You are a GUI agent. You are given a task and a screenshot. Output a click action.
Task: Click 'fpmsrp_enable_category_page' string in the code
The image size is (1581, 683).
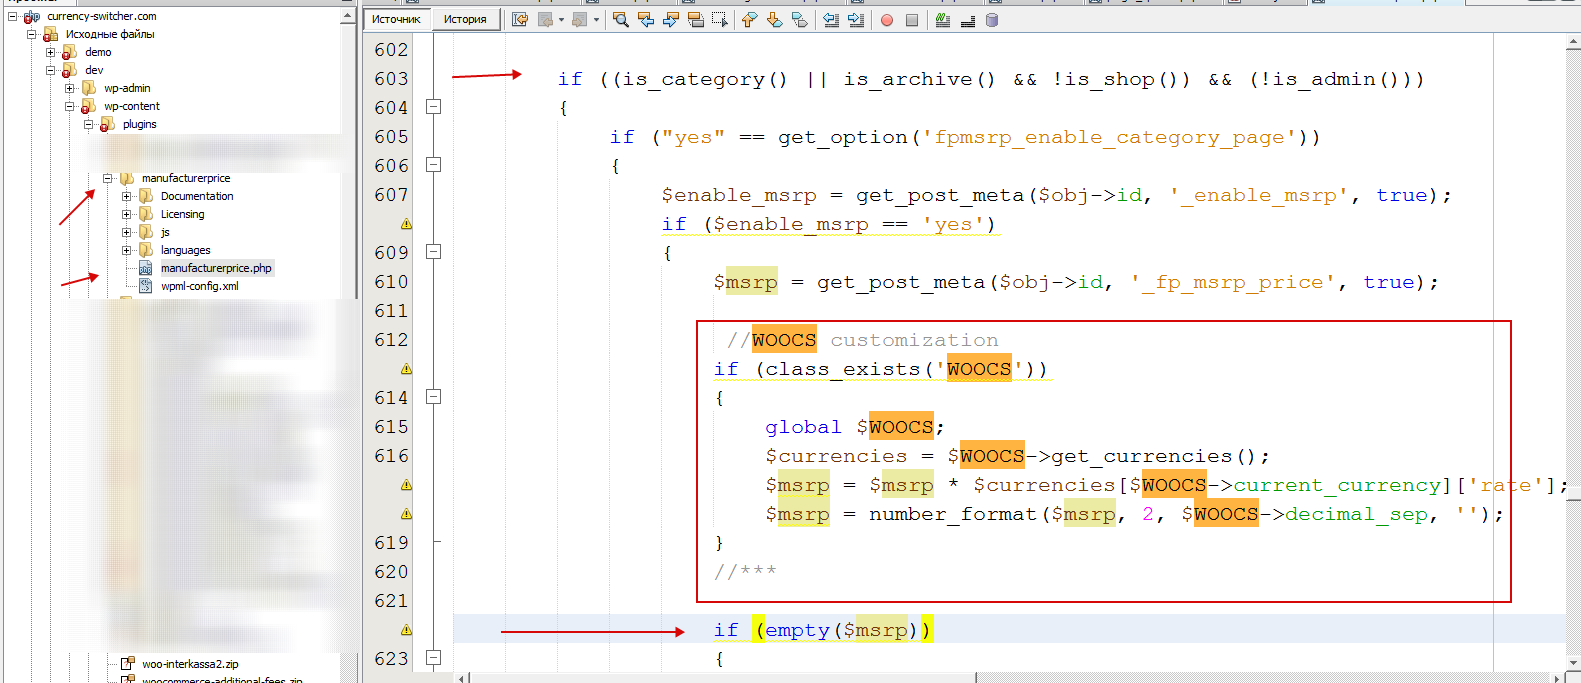[x=1109, y=137]
